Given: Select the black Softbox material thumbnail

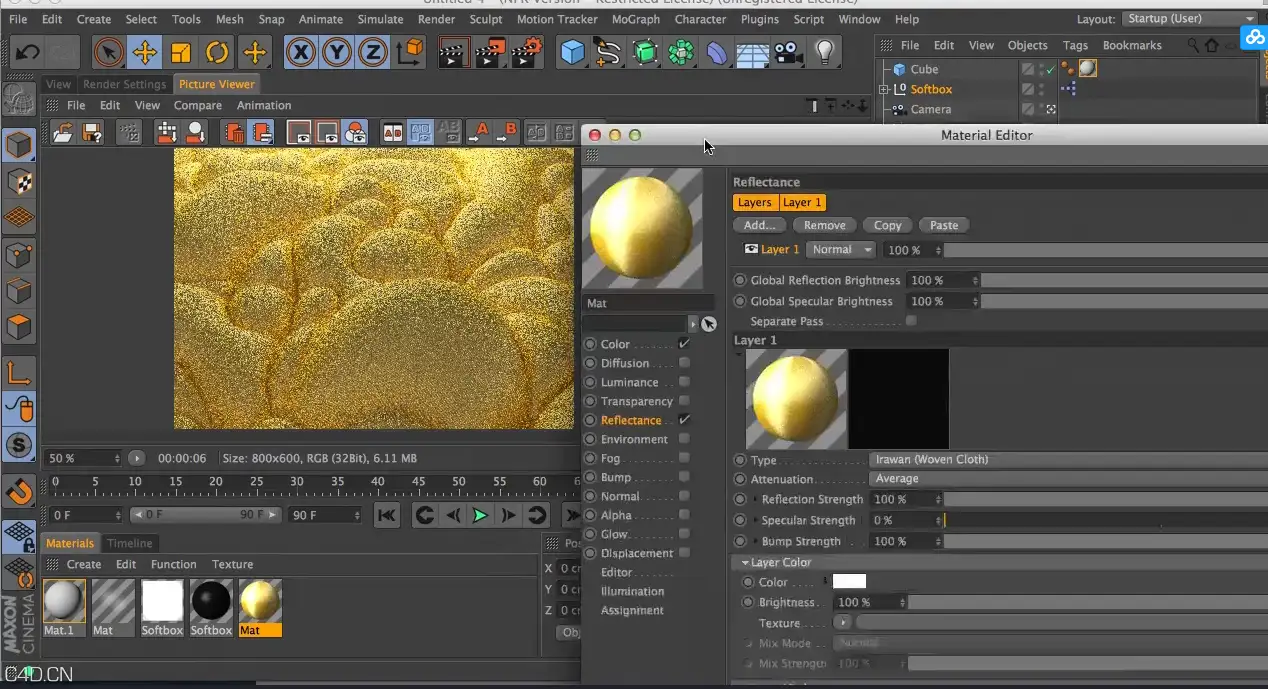Looking at the screenshot, I should point(211,601).
